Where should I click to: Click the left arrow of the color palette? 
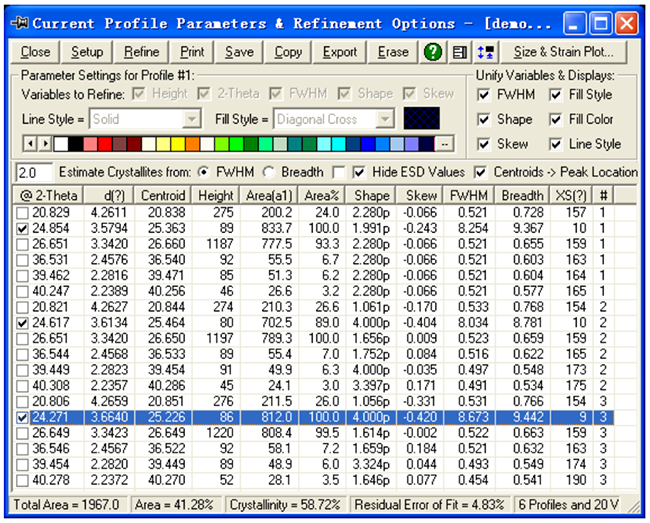[30, 144]
